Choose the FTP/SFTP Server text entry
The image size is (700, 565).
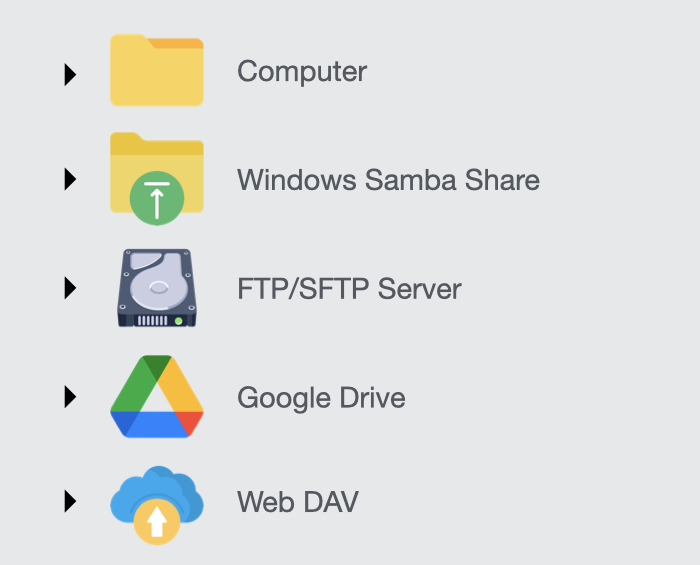(x=349, y=289)
